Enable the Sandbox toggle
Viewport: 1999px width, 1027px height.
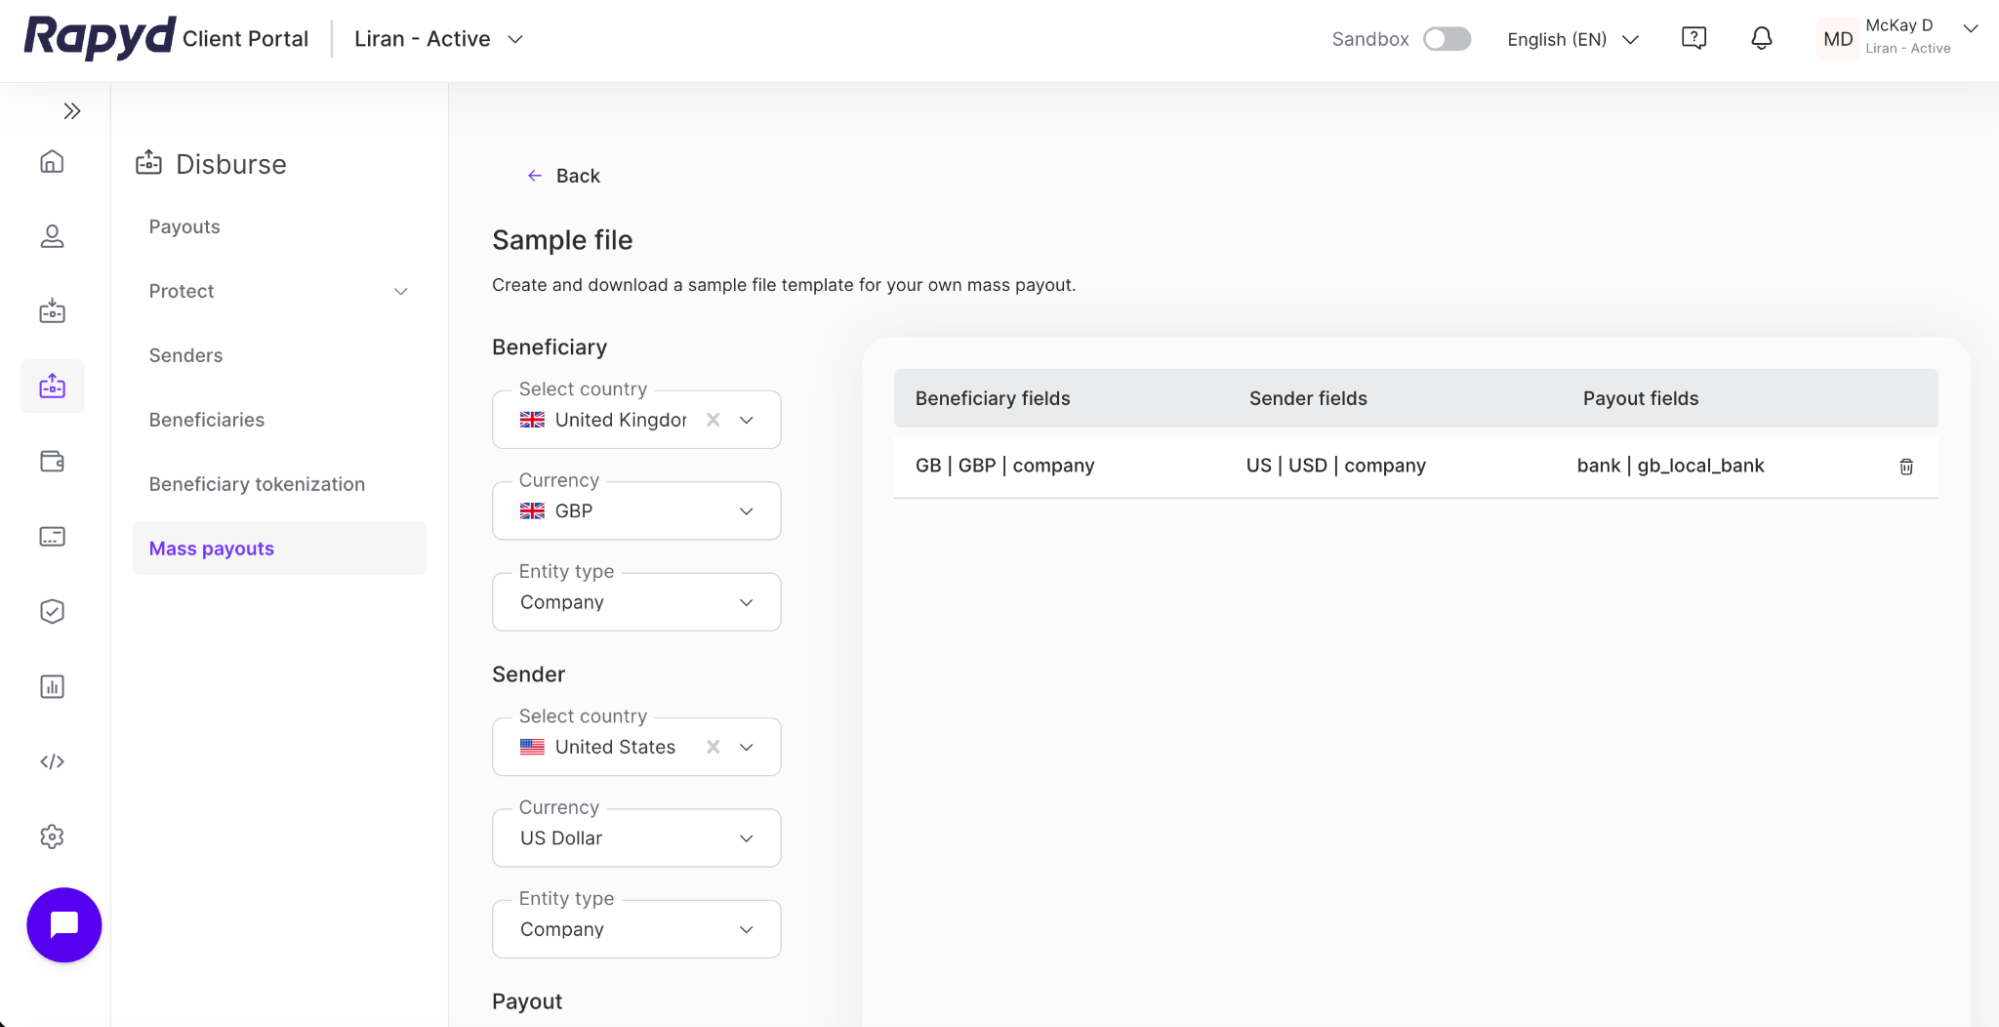pyautogui.click(x=1447, y=38)
